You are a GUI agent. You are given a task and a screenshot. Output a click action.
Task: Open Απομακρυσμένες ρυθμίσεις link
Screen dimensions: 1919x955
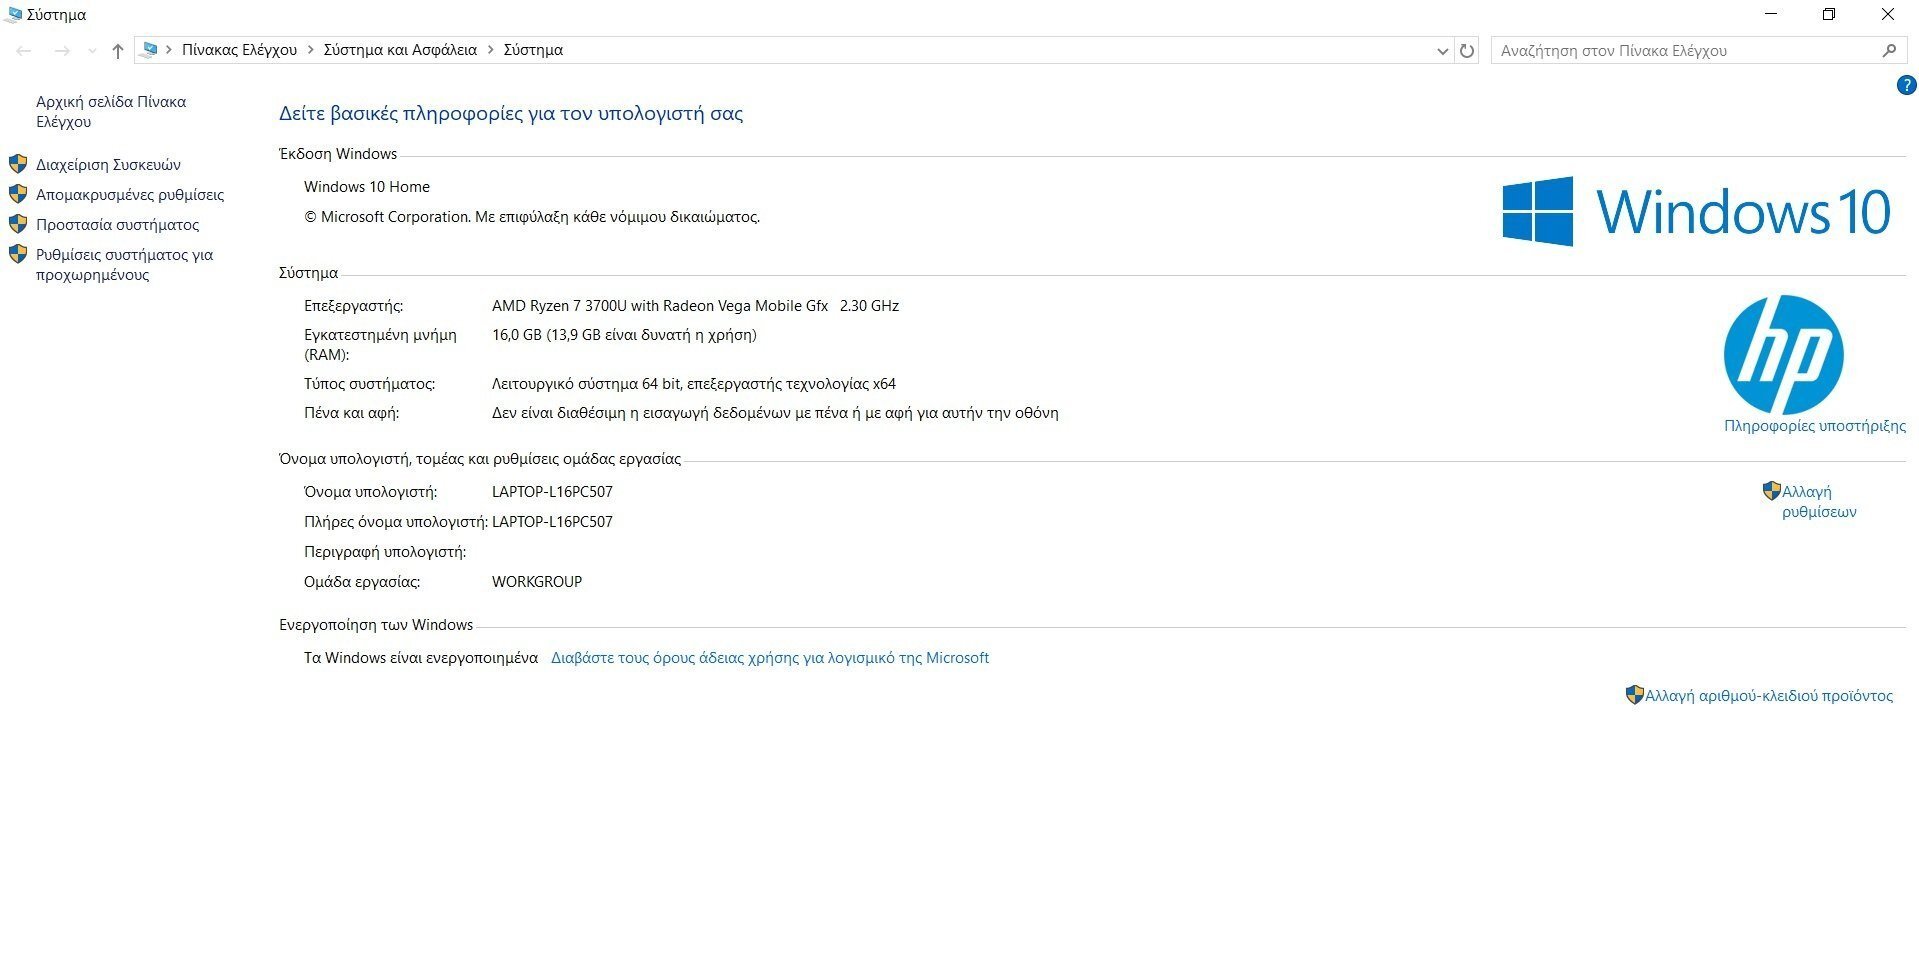point(130,195)
